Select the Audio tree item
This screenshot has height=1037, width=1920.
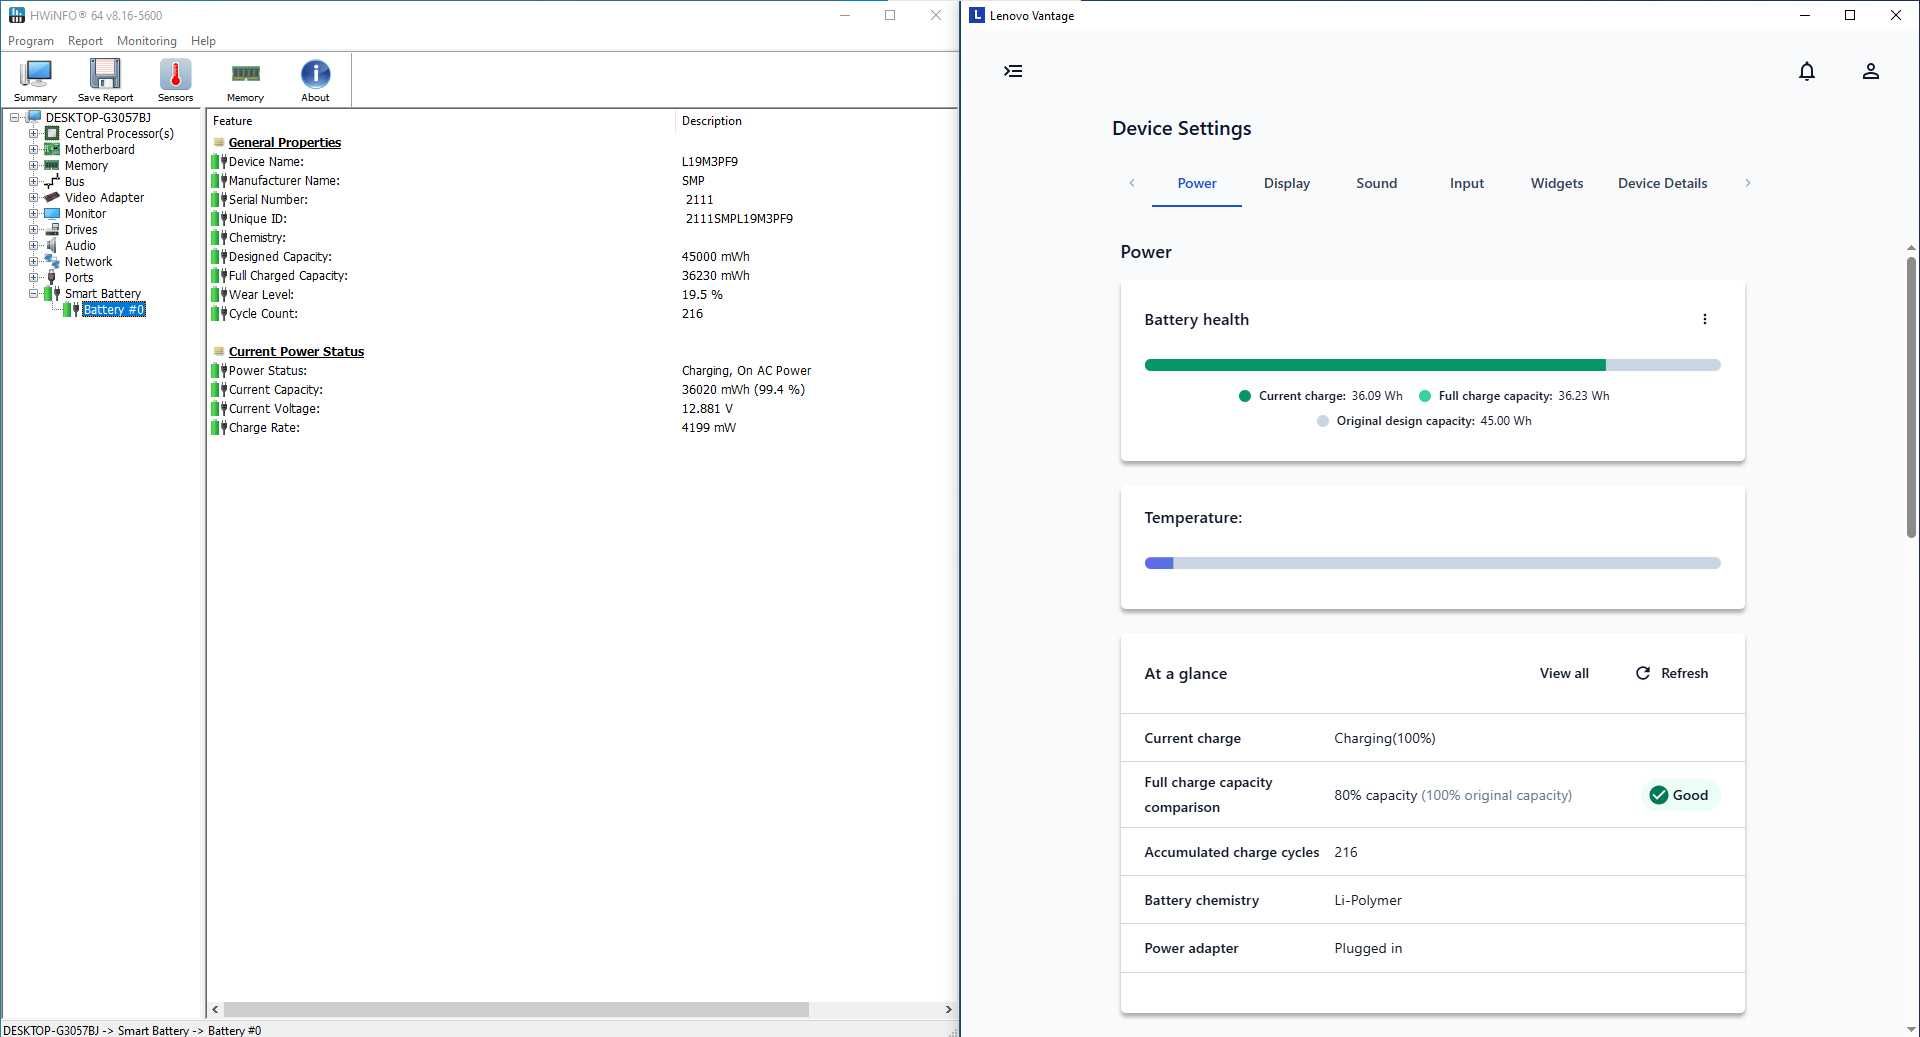click(80, 245)
